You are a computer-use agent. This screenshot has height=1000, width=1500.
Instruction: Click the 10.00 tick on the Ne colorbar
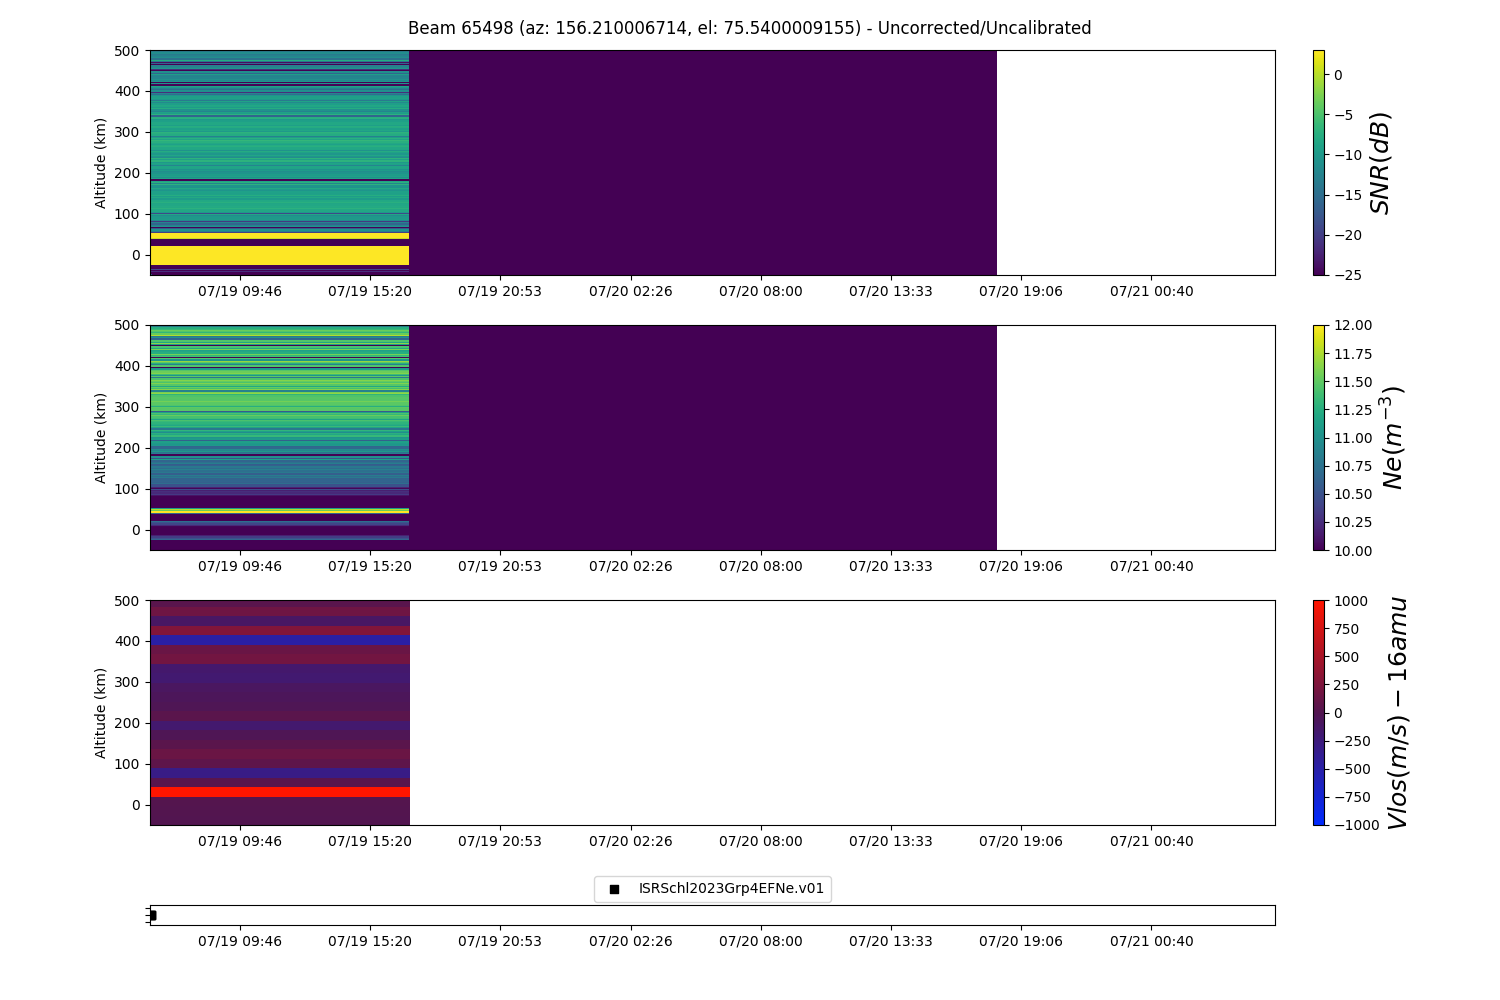[x=1352, y=550]
